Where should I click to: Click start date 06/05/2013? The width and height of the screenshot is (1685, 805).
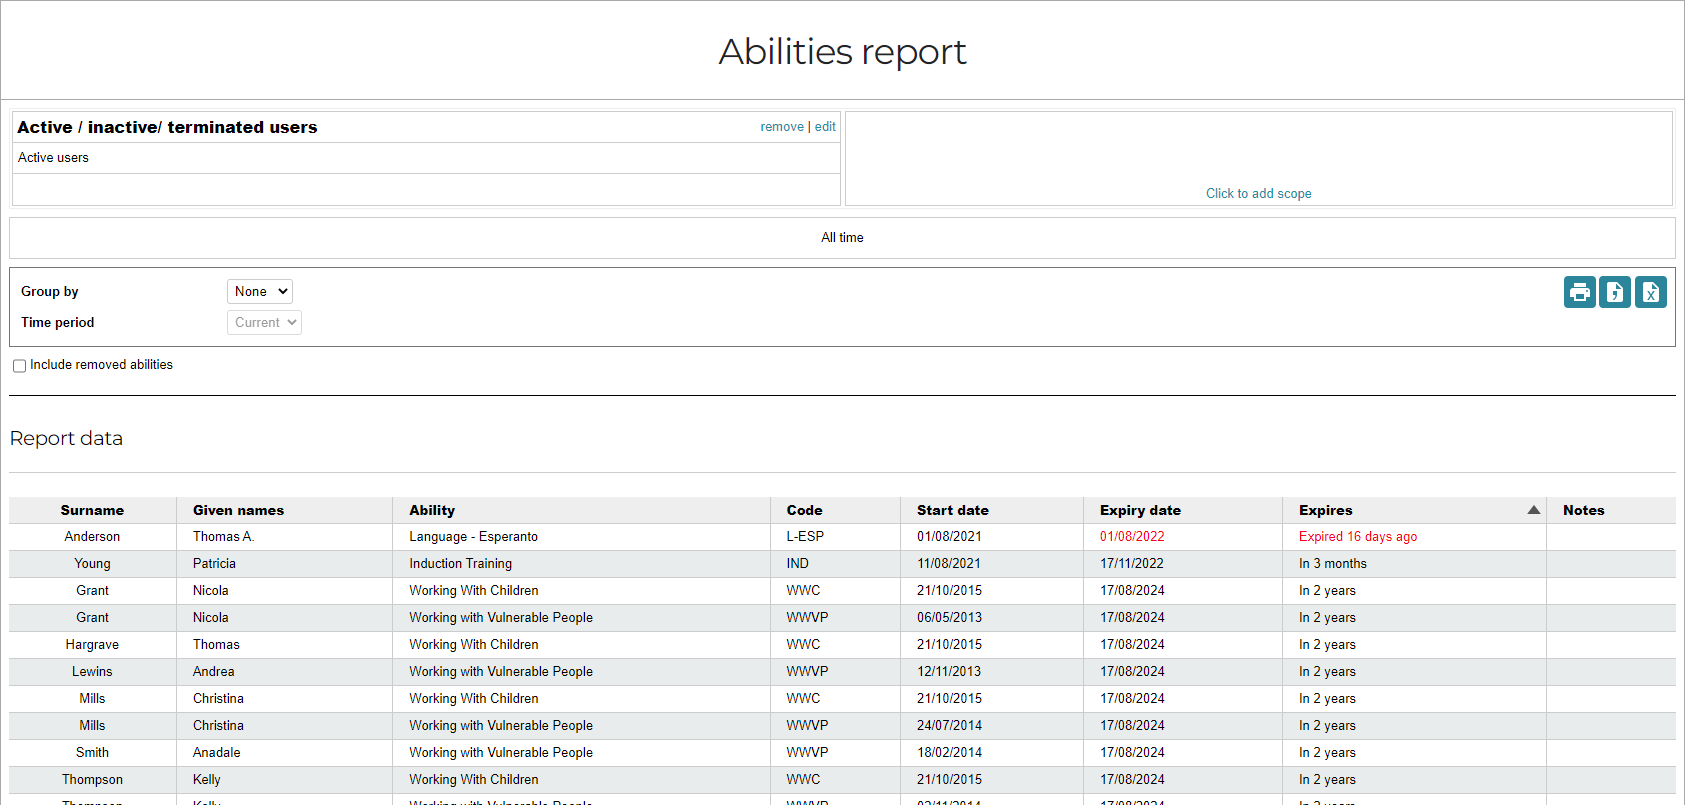(949, 618)
